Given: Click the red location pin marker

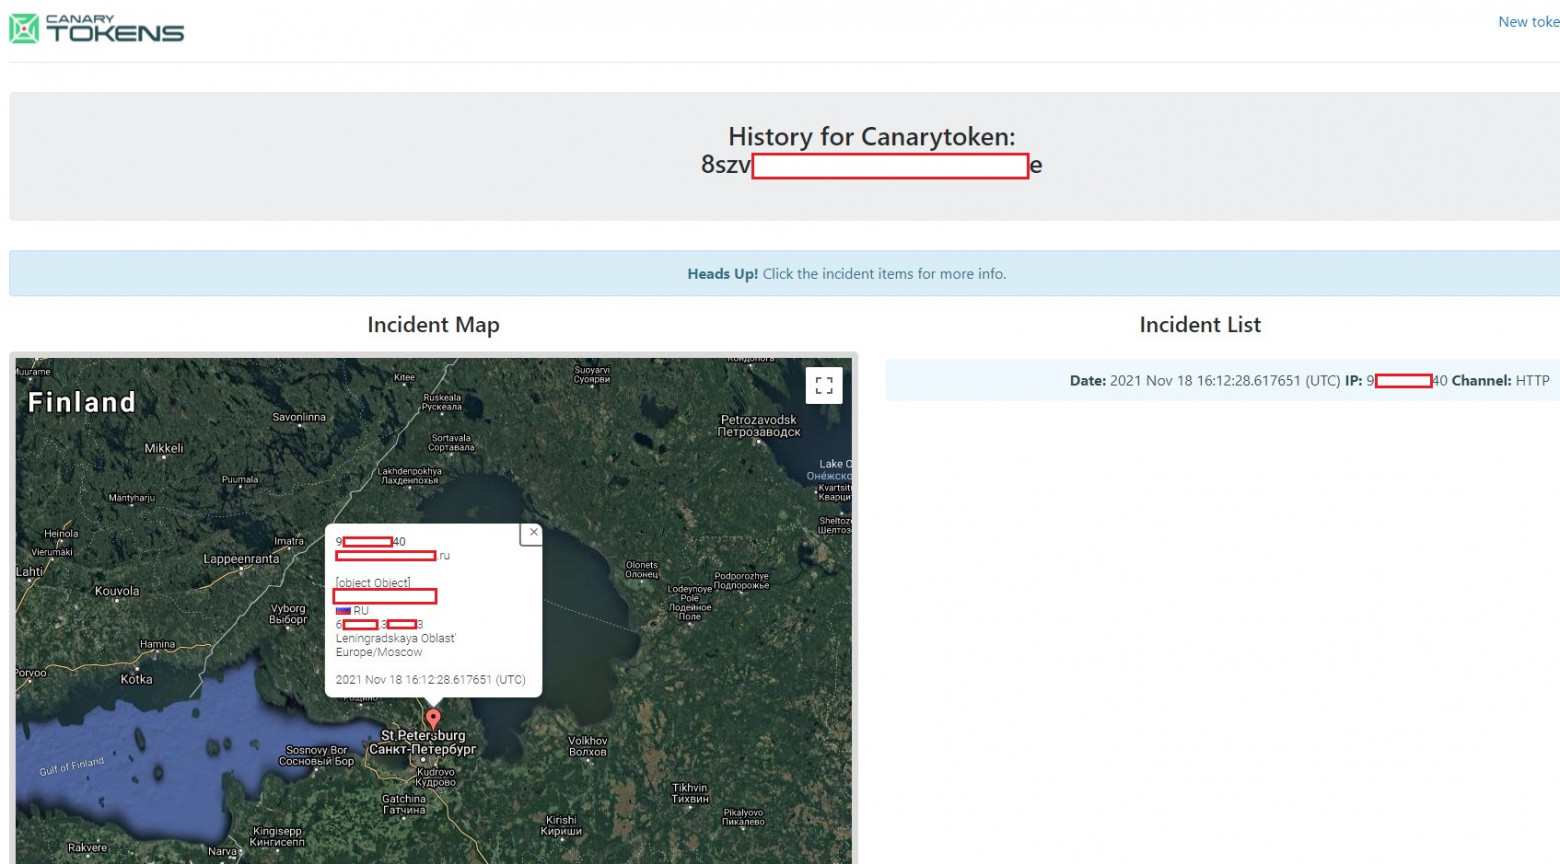Looking at the screenshot, I should (x=433, y=720).
